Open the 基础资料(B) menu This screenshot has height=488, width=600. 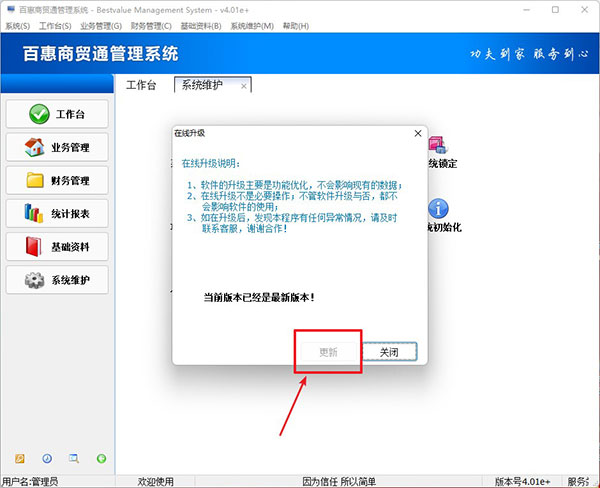pos(201,26)
